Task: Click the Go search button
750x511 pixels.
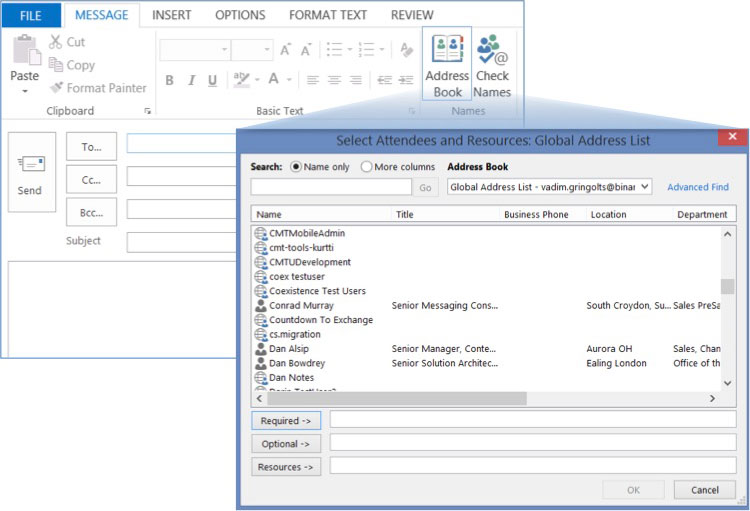Action: tap(425, 188)
